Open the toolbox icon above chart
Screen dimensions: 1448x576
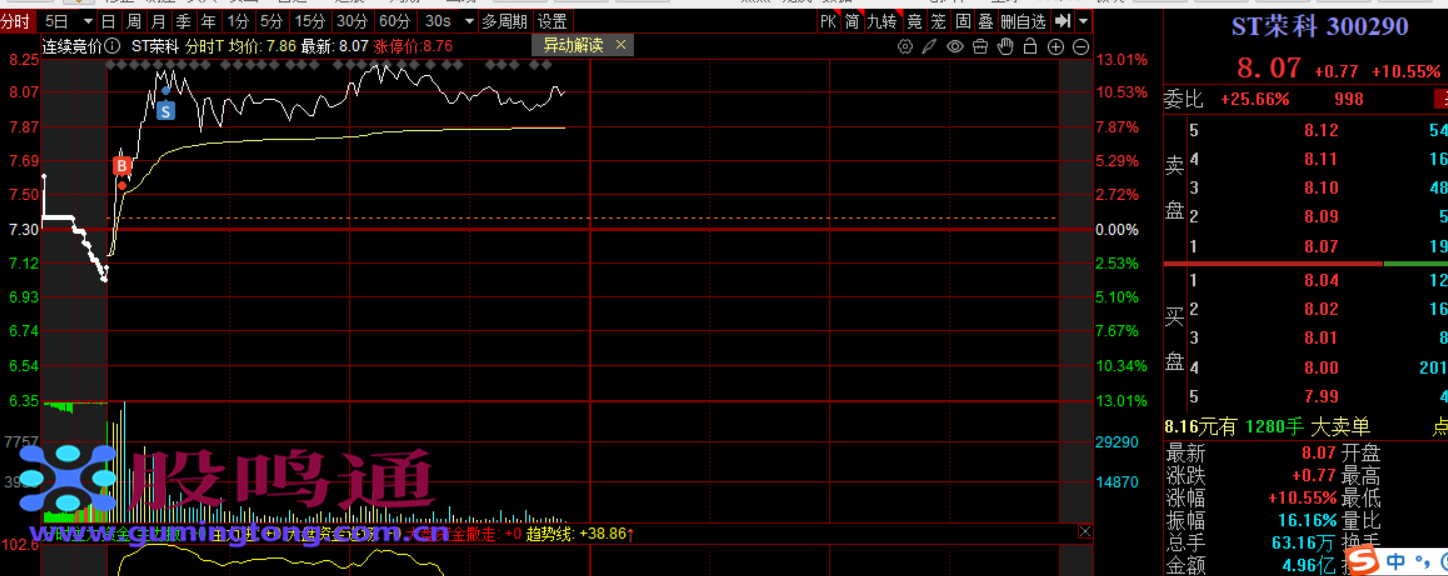click(x=980, y=46)
